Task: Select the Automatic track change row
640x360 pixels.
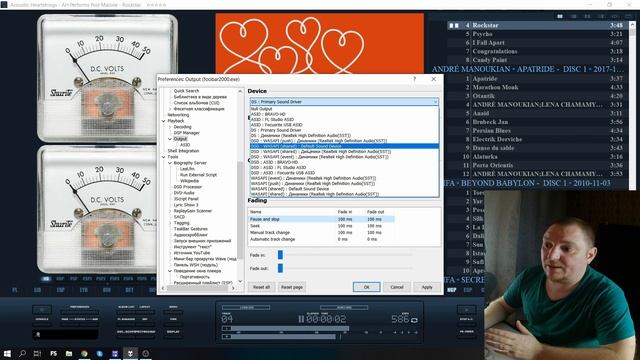Action: [x=322, y=239]
